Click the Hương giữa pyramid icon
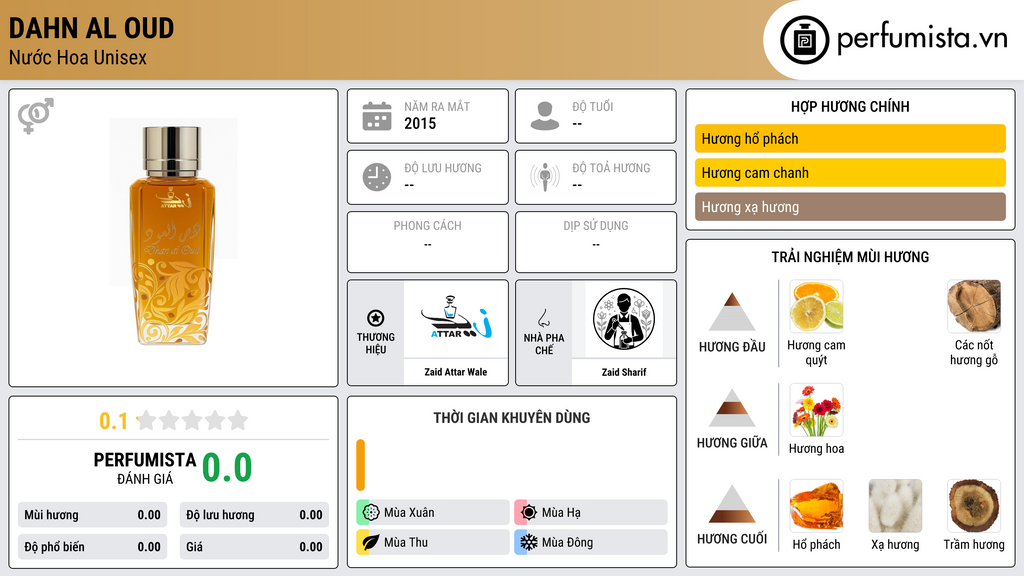The height and width of the screenshot is (576, 1024). [732, 408]
